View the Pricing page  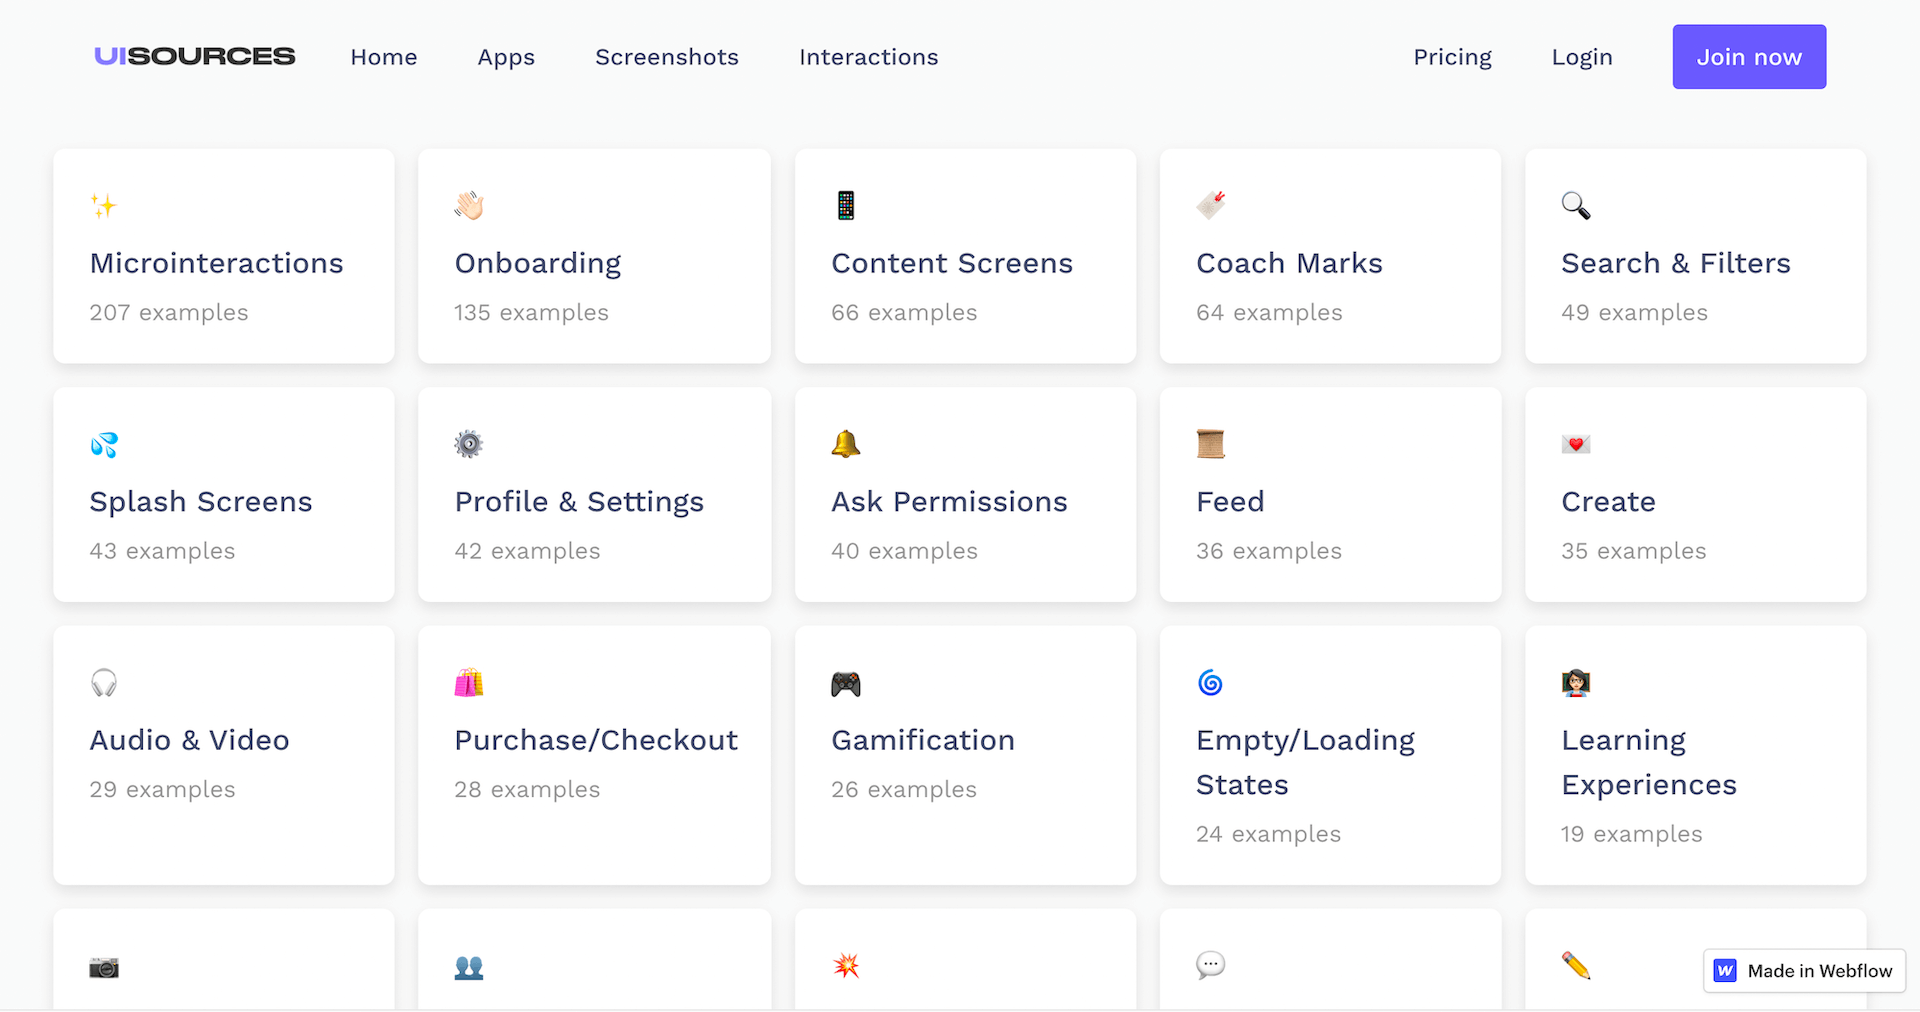click(x=1452, y=57)
